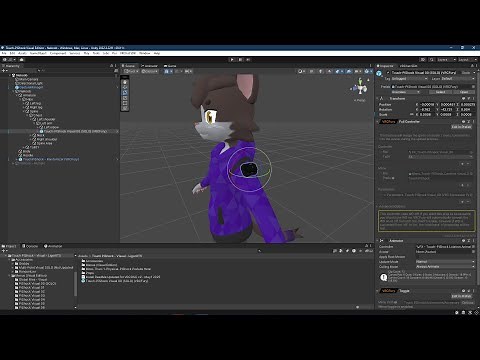The height and width of the screenshot is (360, 480).
Task: Toggle 2D view in Scene toolbar
Action: coord(312,71)
